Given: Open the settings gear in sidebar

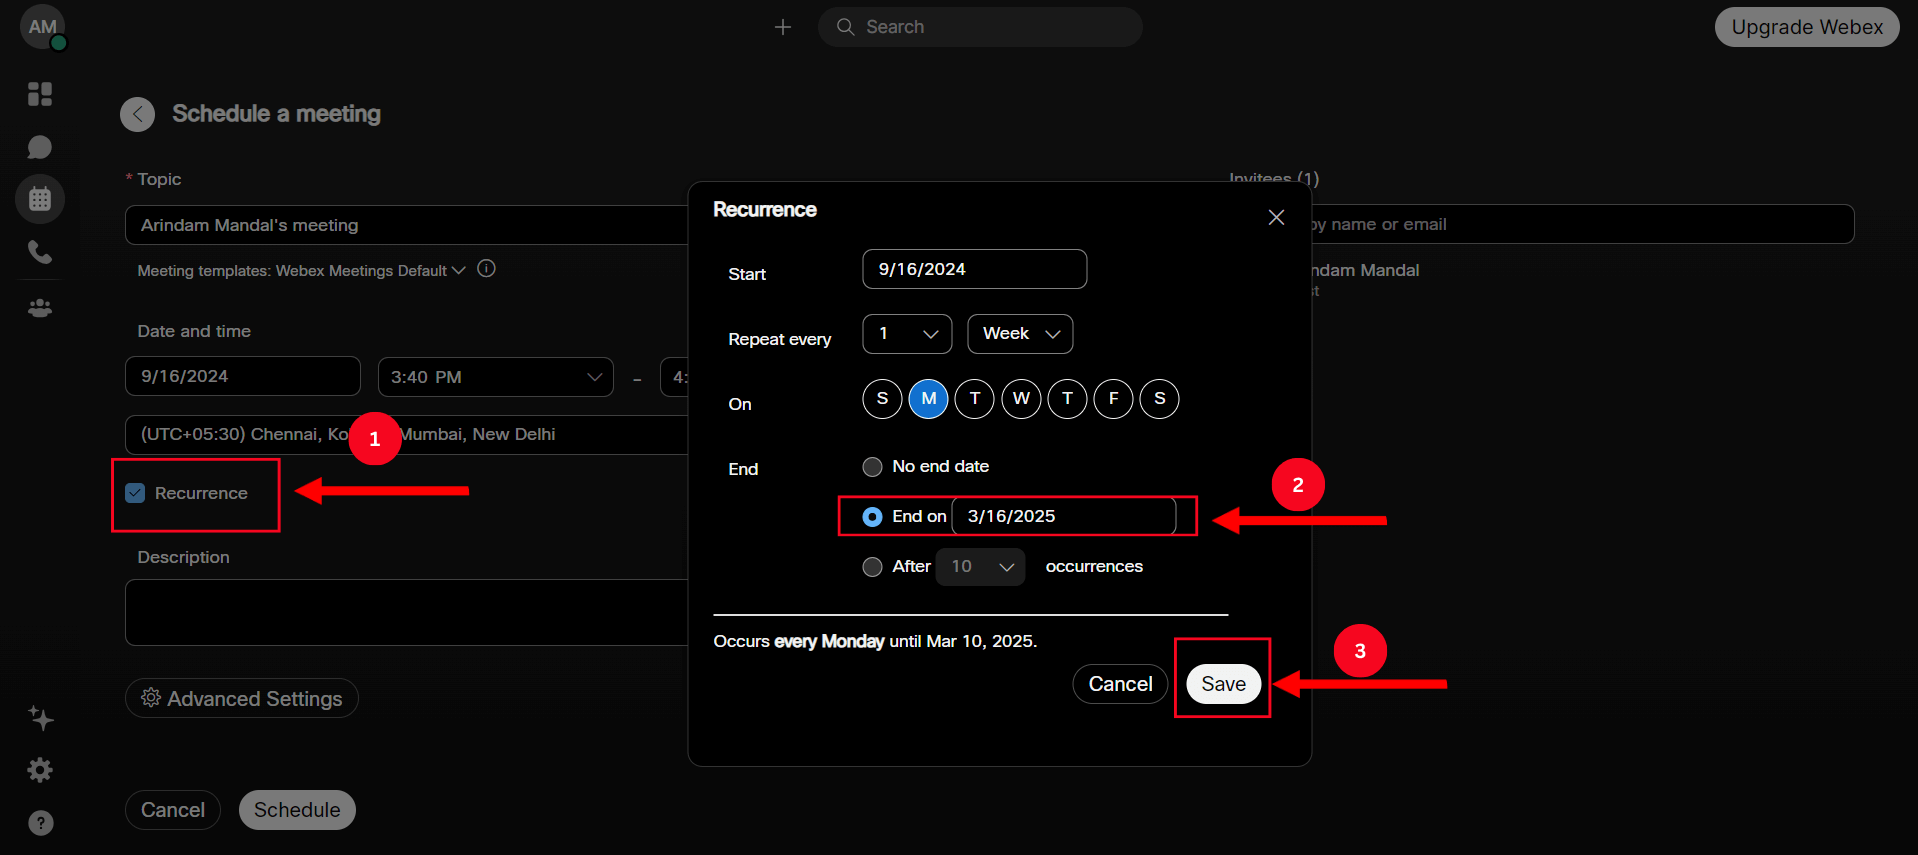Looking at the screenshot, I should 40,770.
